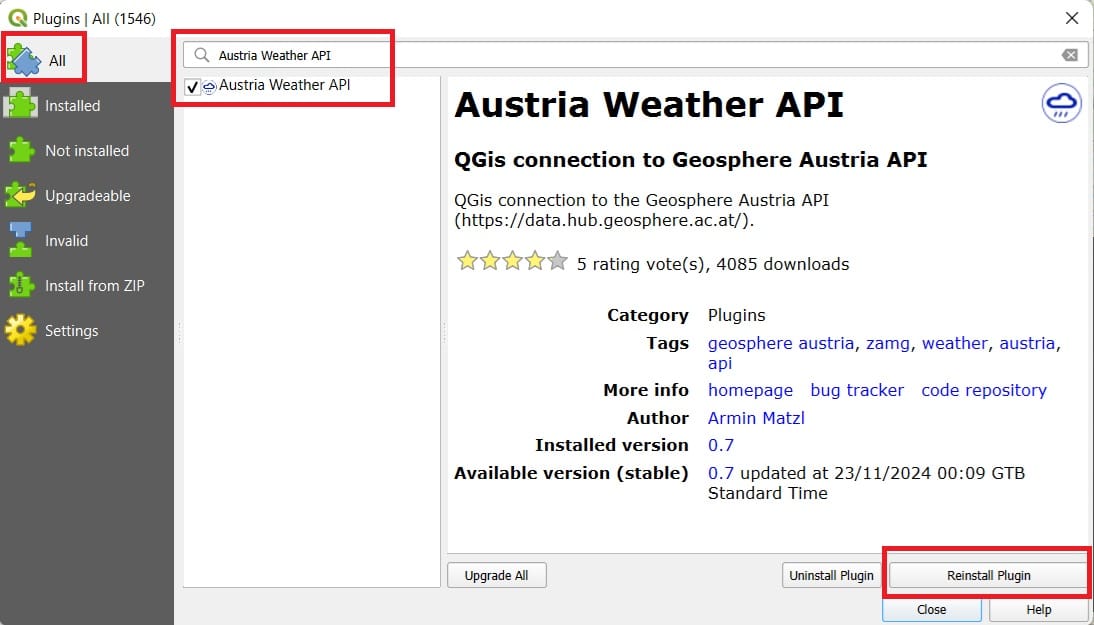The width and height of the screenshot is (1094, 625).
Task: Select Austria Weather API in the plugin list
Action: click(x=285, y=85)
